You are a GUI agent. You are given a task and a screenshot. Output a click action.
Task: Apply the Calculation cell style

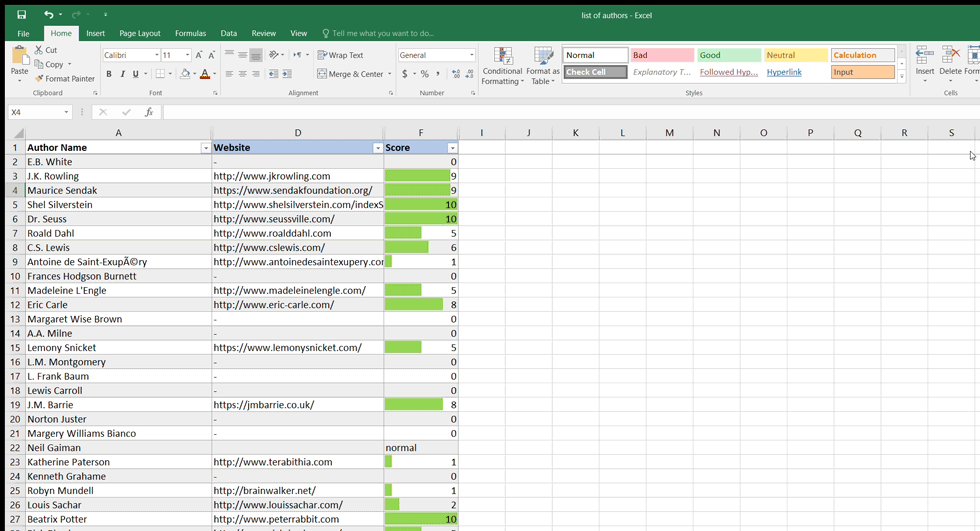click(862, 55)
